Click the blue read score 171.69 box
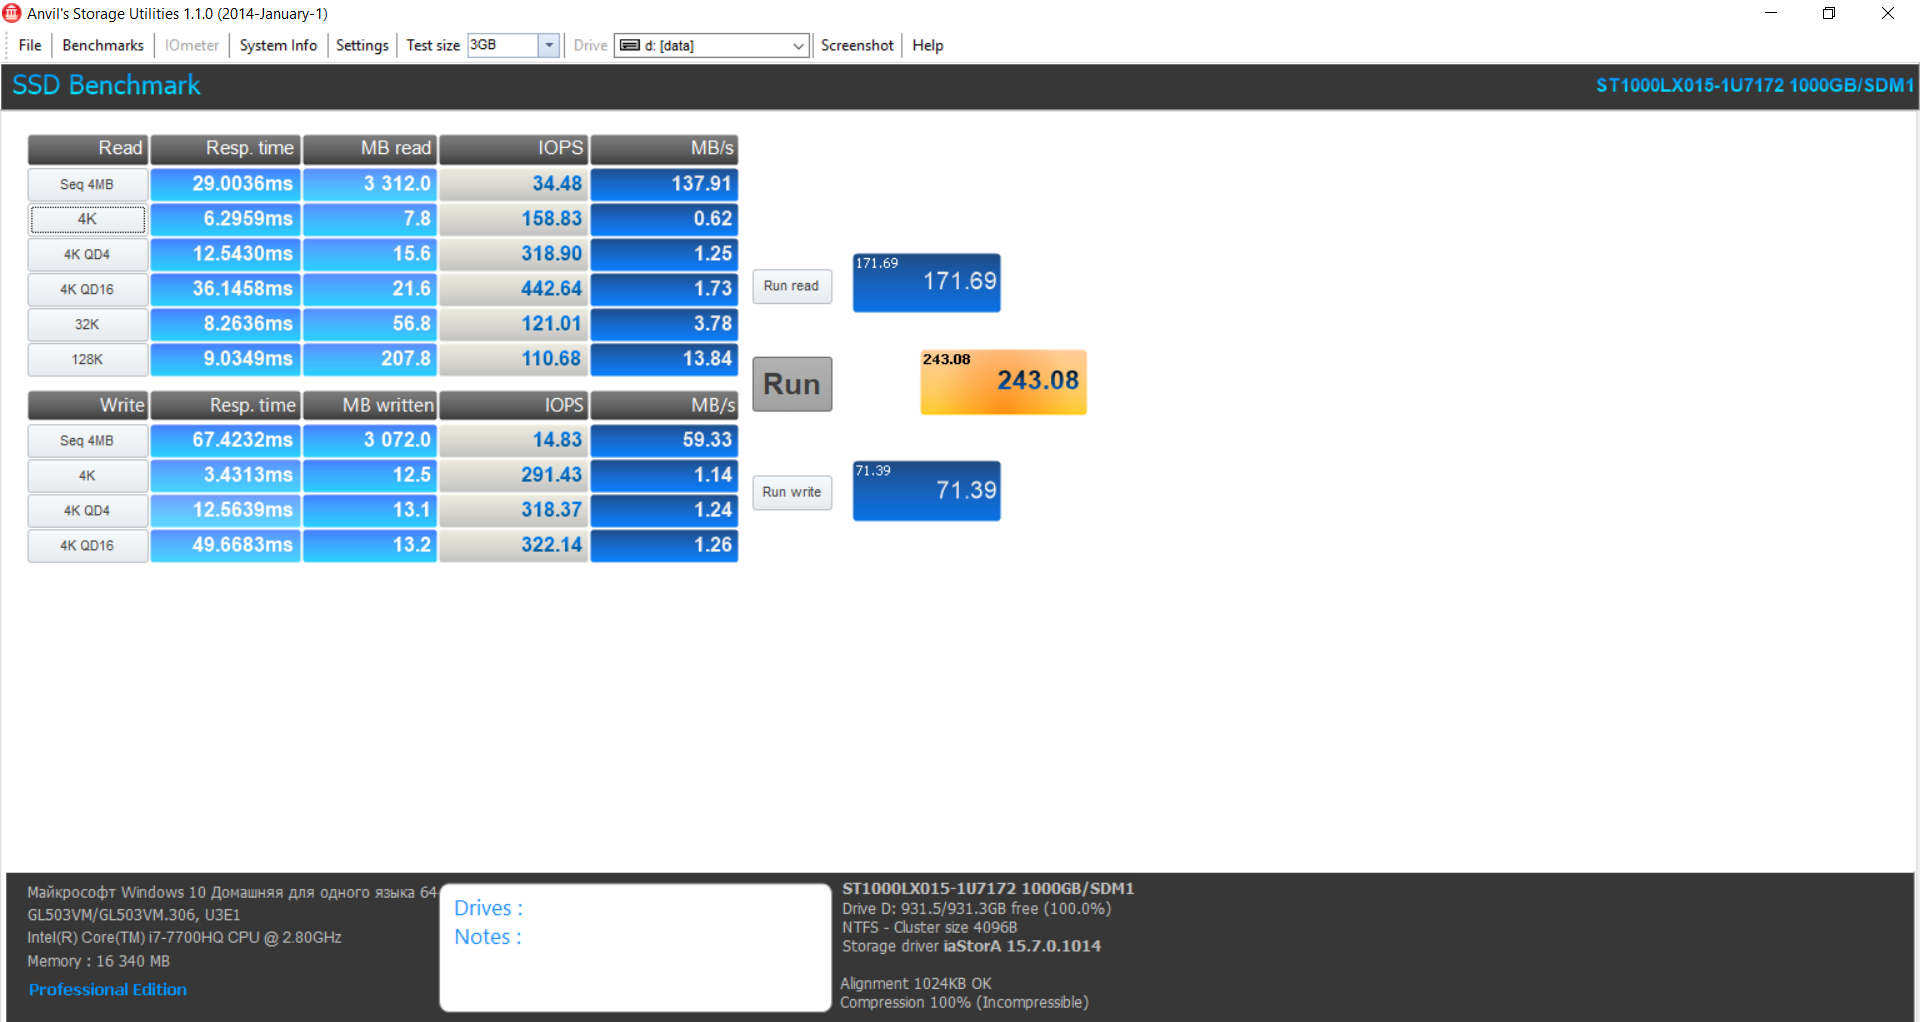 [x=926, y=283]
